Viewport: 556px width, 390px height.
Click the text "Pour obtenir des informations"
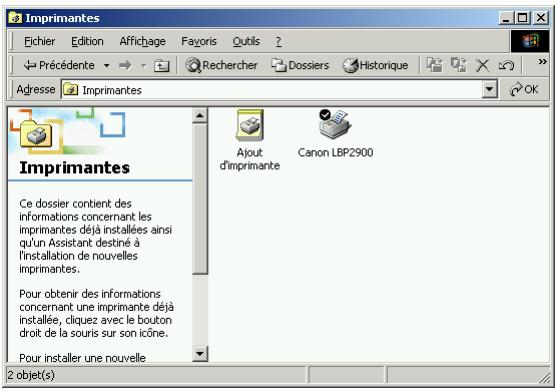tap(90, 294)
